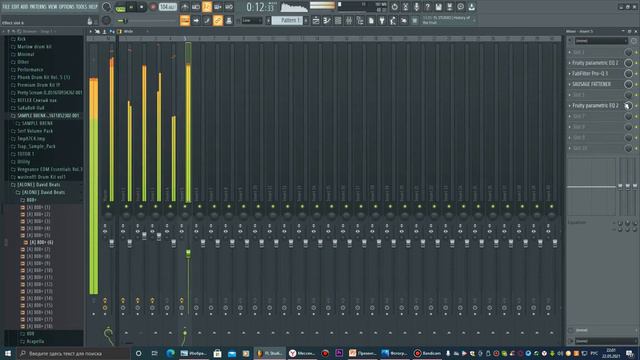The width and height of the screenshot is (640, 360).
Task: Toggle the Insert 5 mute LED
Action: coord(185,207)
